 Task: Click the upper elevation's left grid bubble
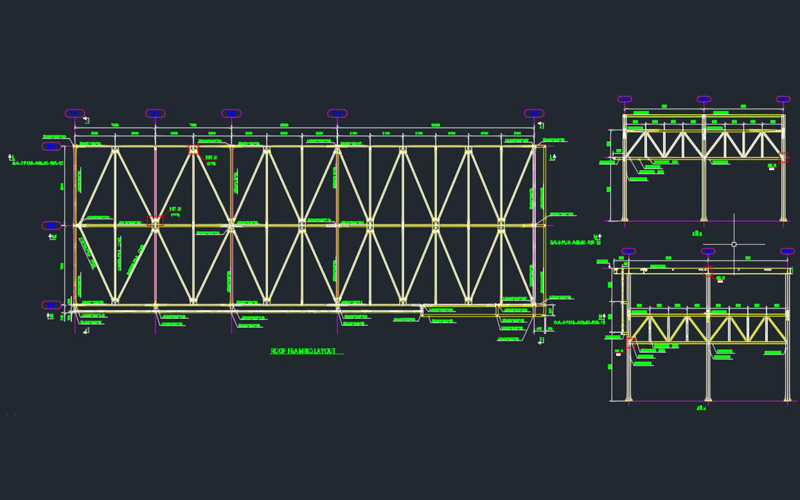point(625,100)
